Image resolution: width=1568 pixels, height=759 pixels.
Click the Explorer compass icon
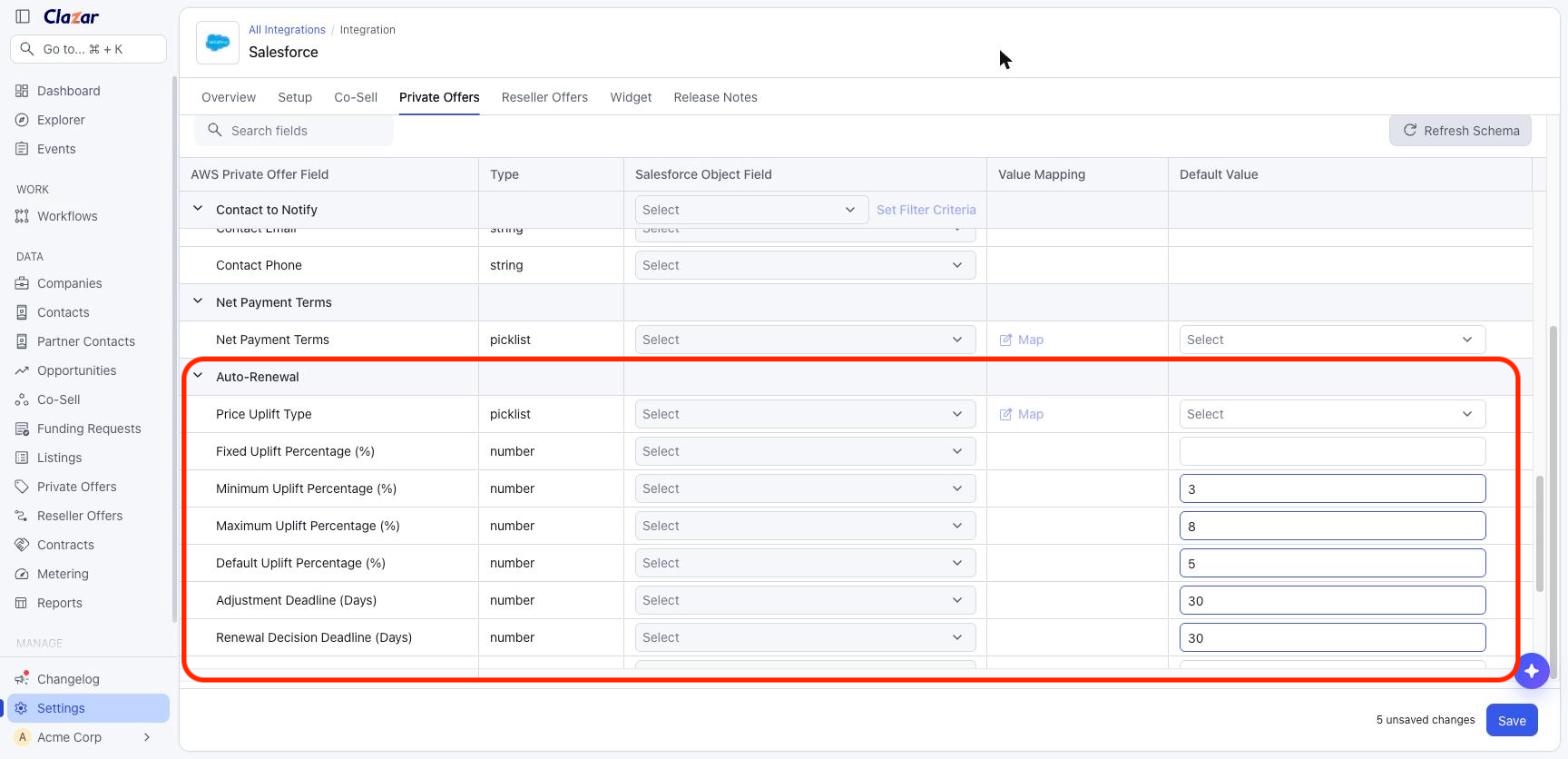[22, 120]
